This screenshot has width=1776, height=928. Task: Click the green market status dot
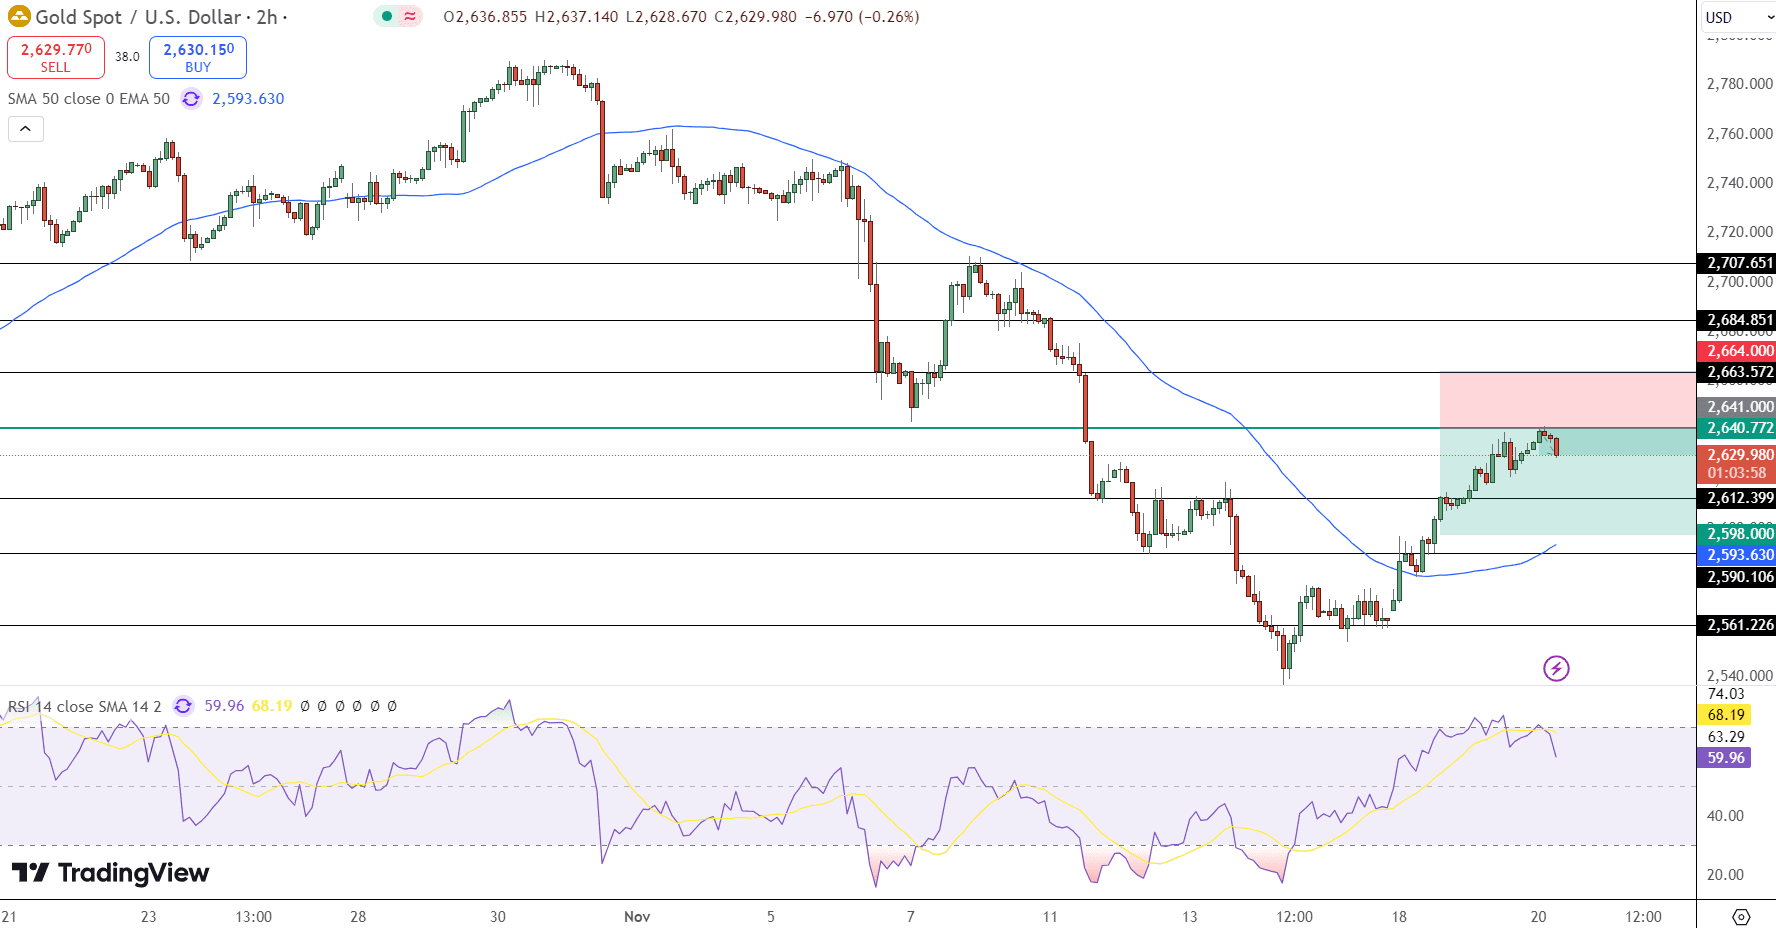coord(387,16)
